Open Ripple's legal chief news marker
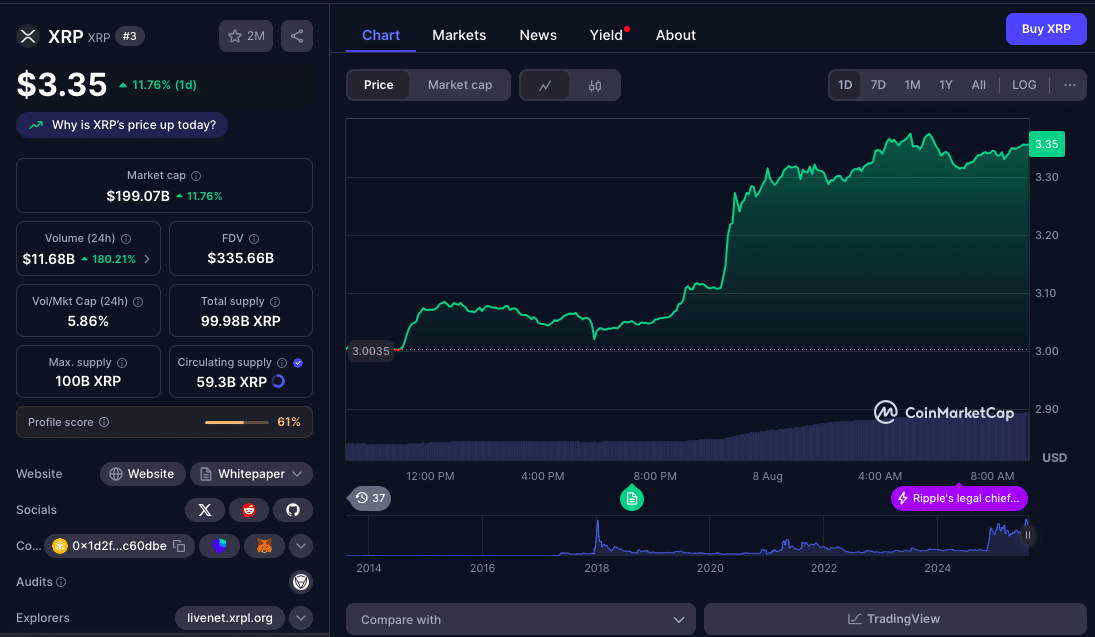The height and width of the screenshot is (637, 1095). (960, 498)
